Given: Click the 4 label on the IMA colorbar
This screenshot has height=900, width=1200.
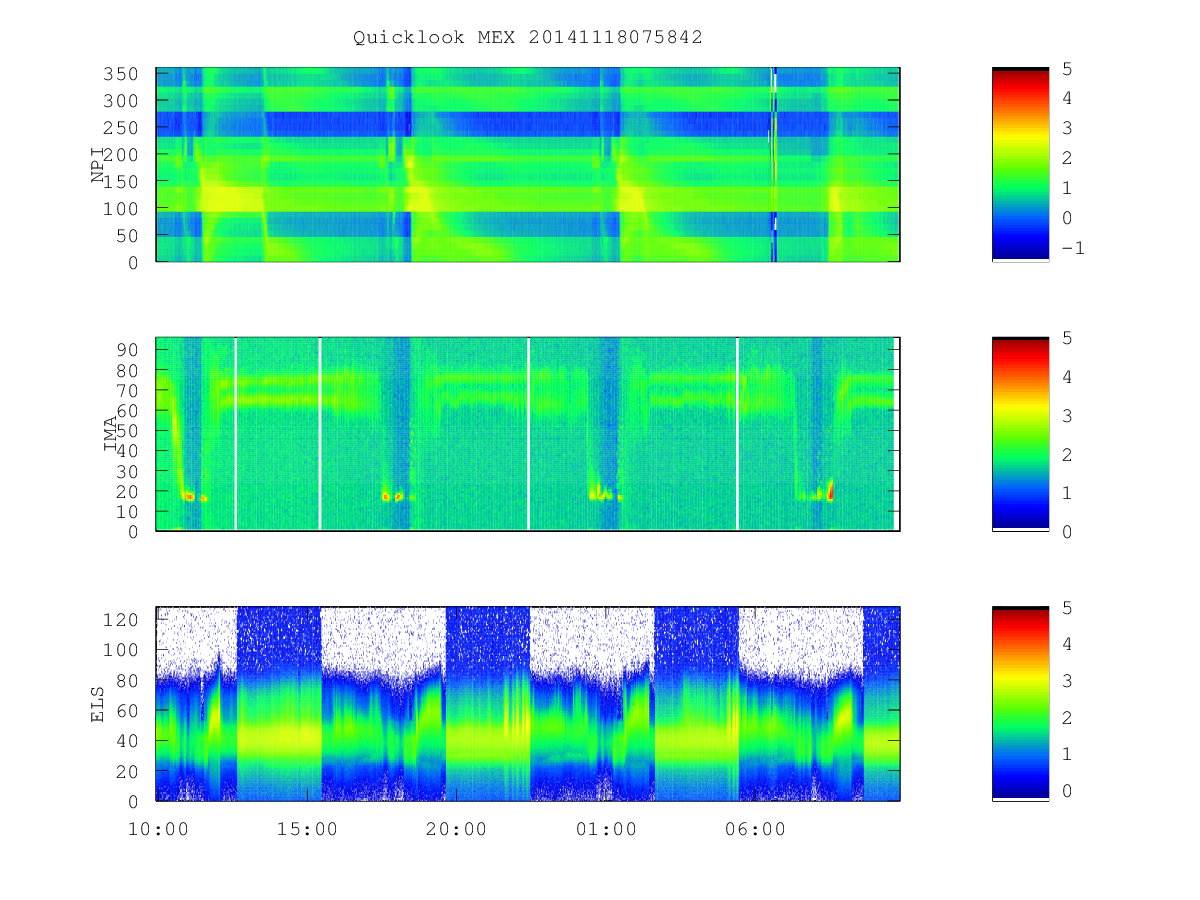Looking at the screenshot, I should click(1067, 377).
